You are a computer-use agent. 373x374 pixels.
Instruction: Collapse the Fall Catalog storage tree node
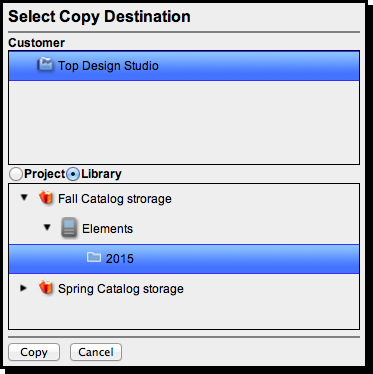pos(24,198)
